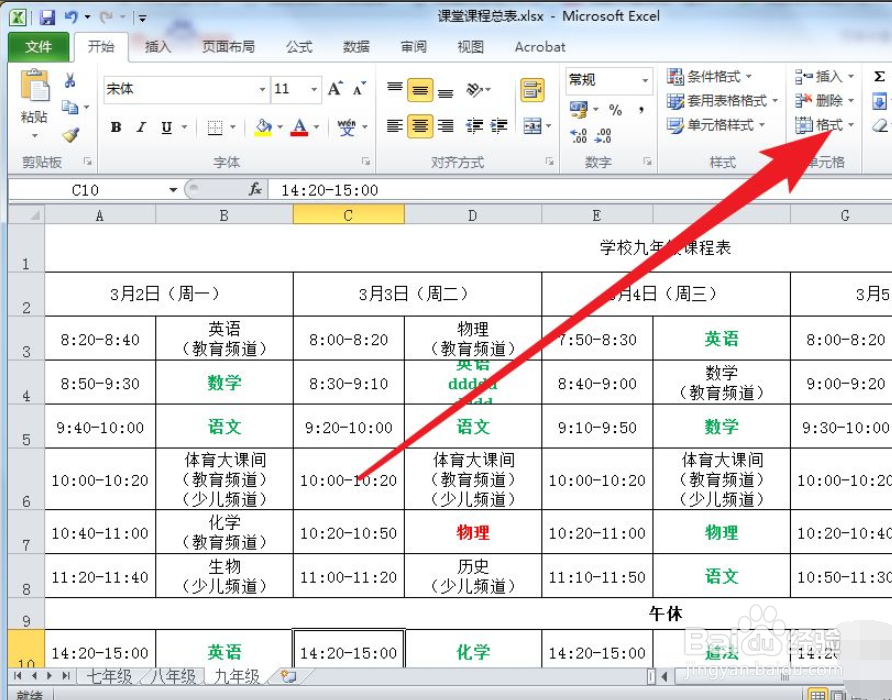
Task: Click the Format Painter icon
Action: (70, 135)
